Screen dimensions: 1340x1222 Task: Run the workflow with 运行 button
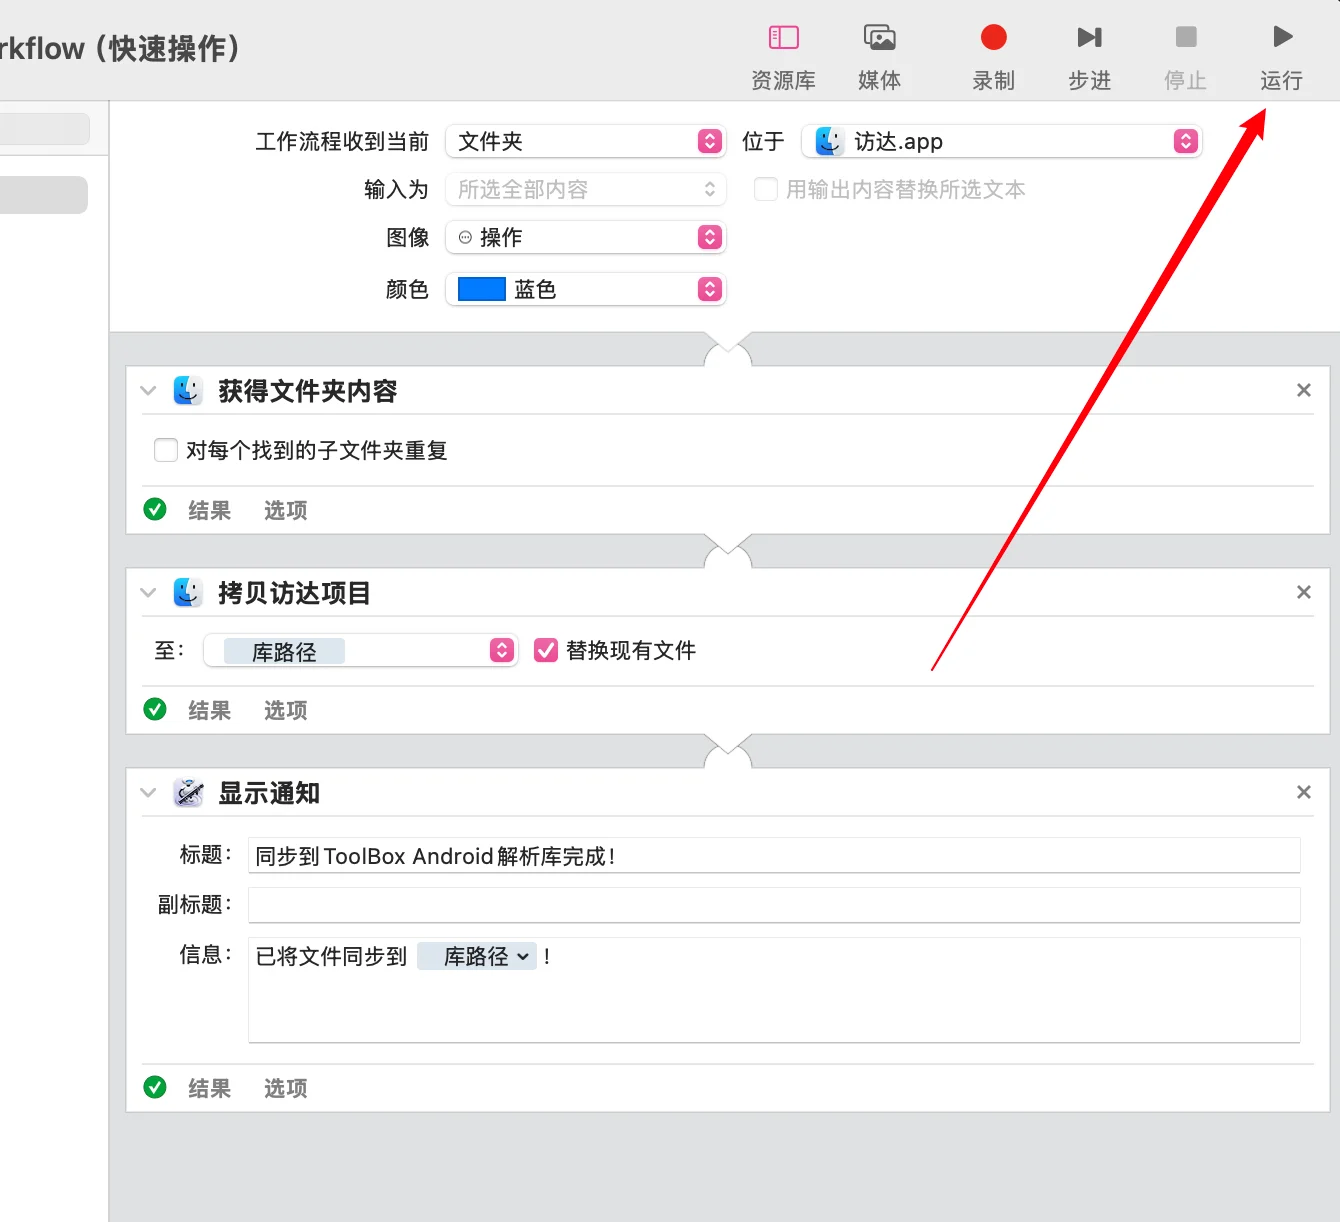(x=1281, y=39)
